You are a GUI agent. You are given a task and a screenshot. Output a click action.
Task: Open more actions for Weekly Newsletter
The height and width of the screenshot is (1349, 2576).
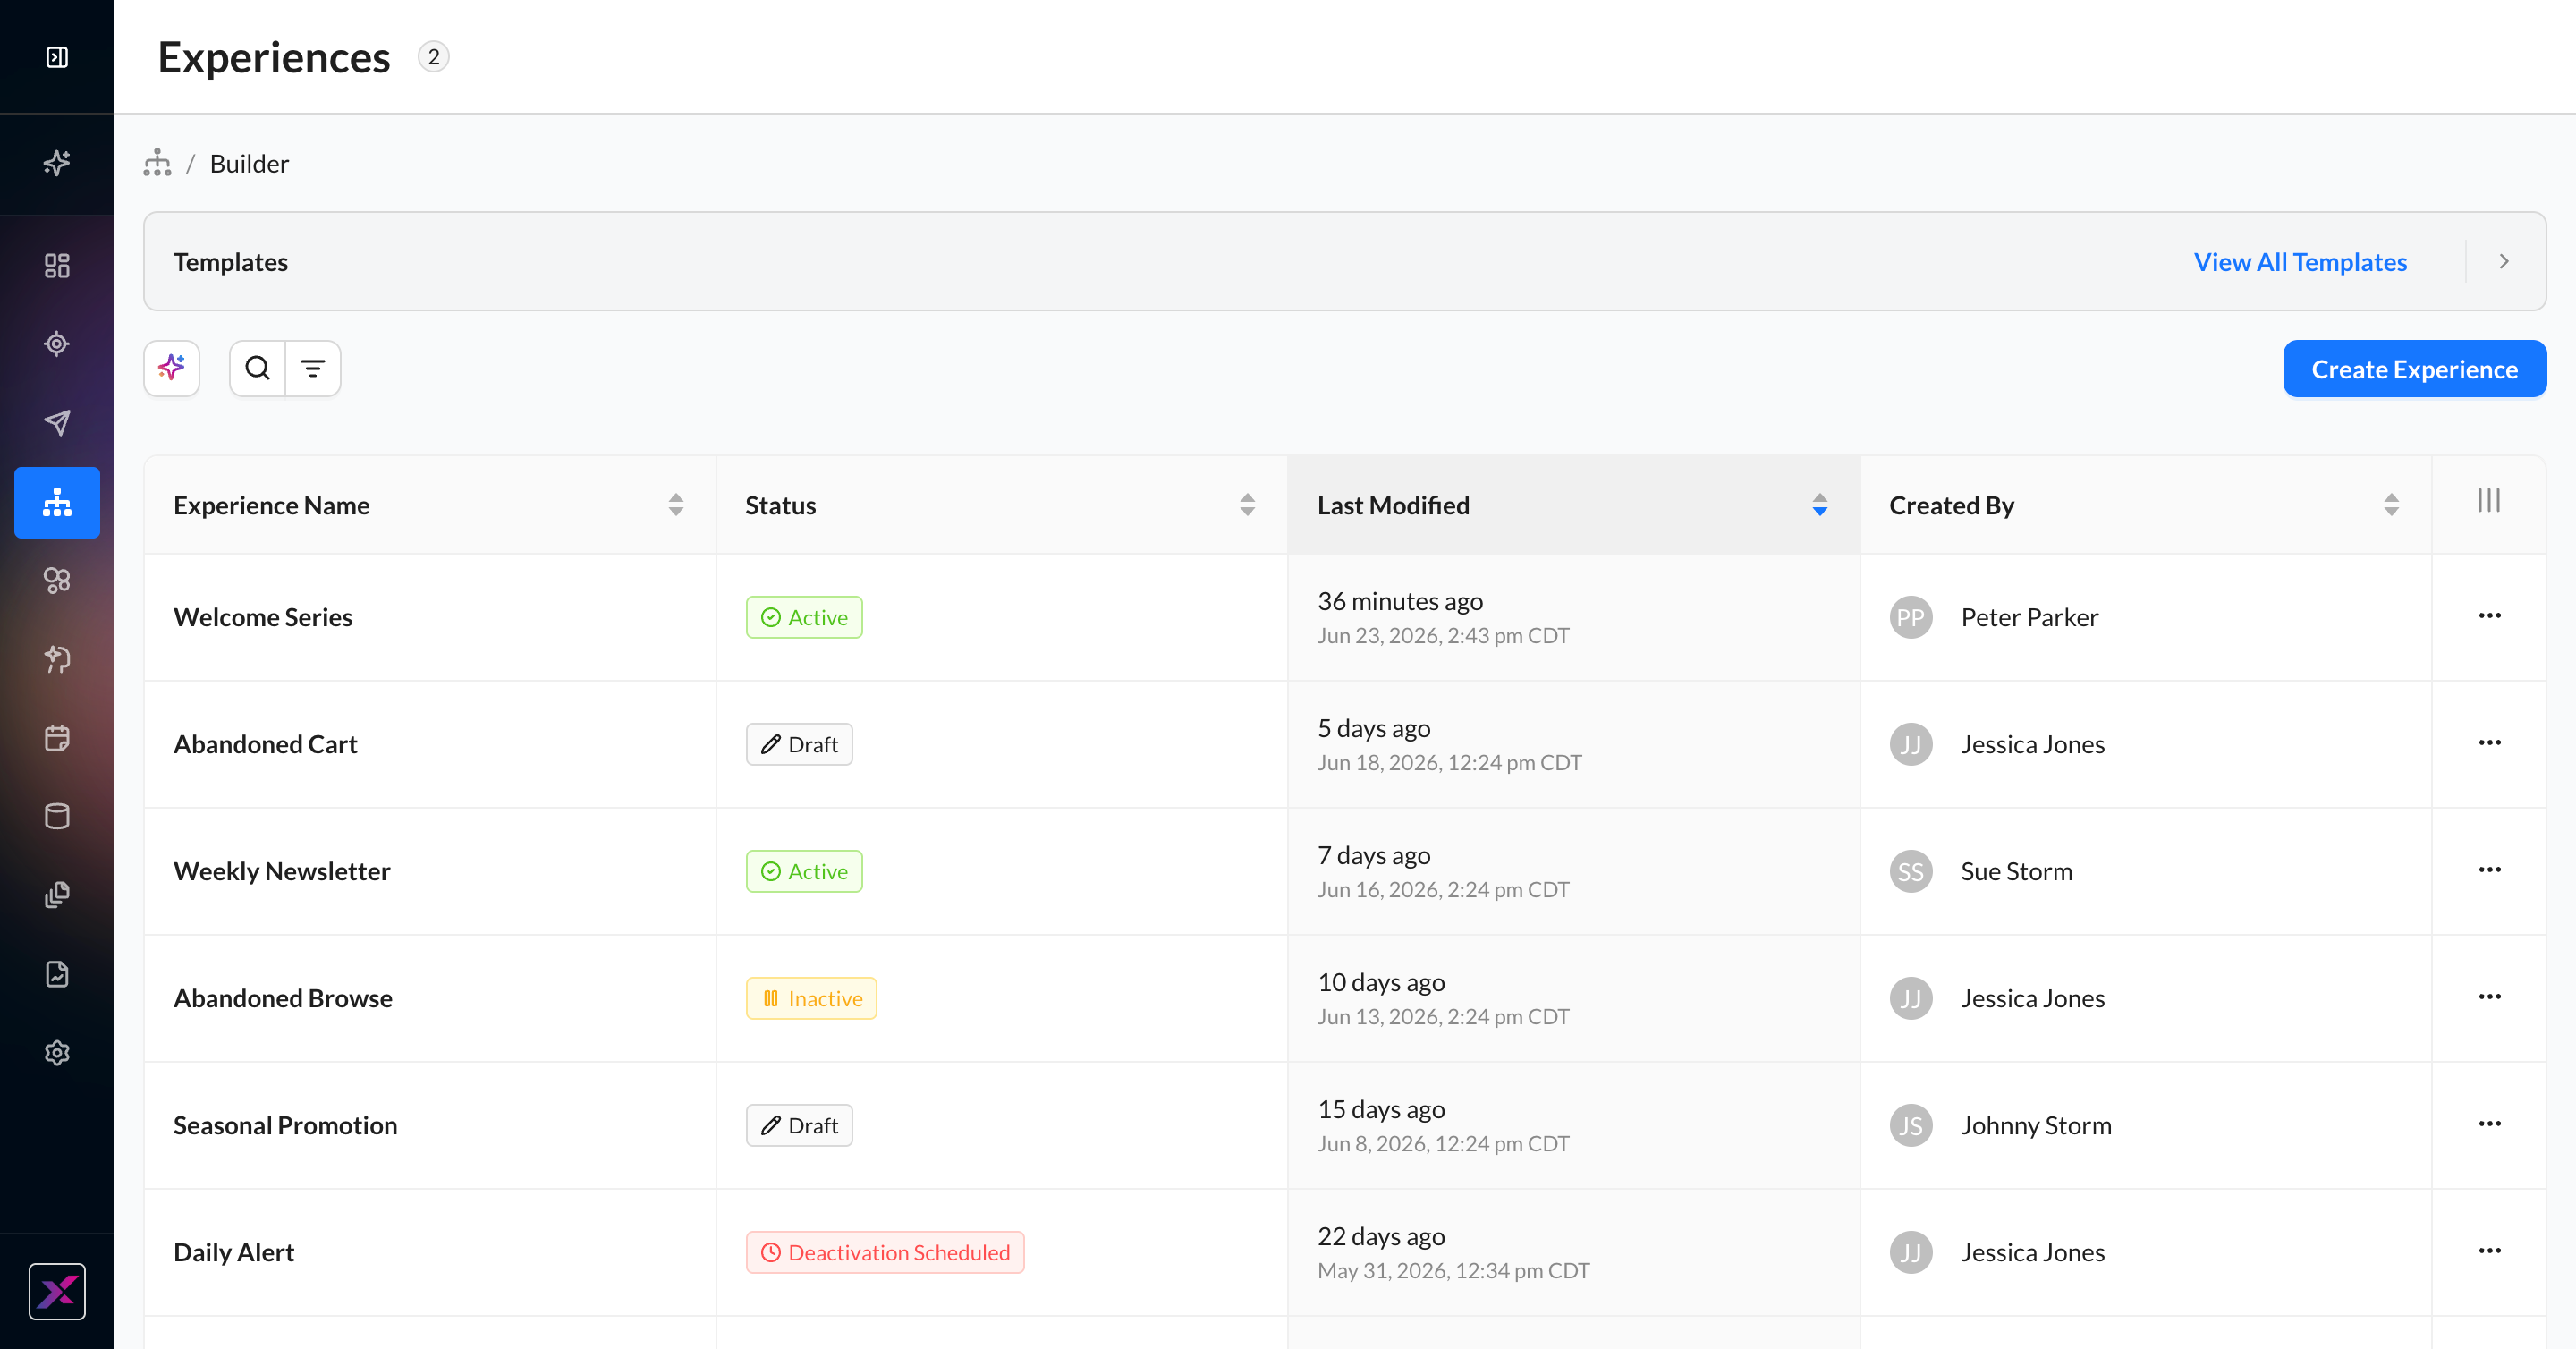point(2490,870)
